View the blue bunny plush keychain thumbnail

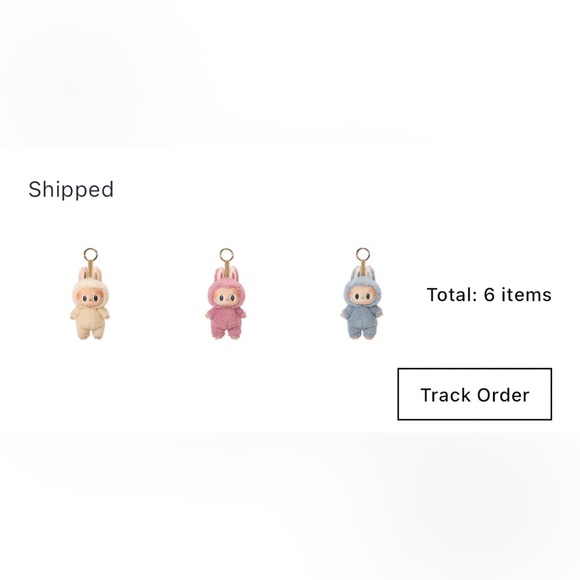[362, 294]
